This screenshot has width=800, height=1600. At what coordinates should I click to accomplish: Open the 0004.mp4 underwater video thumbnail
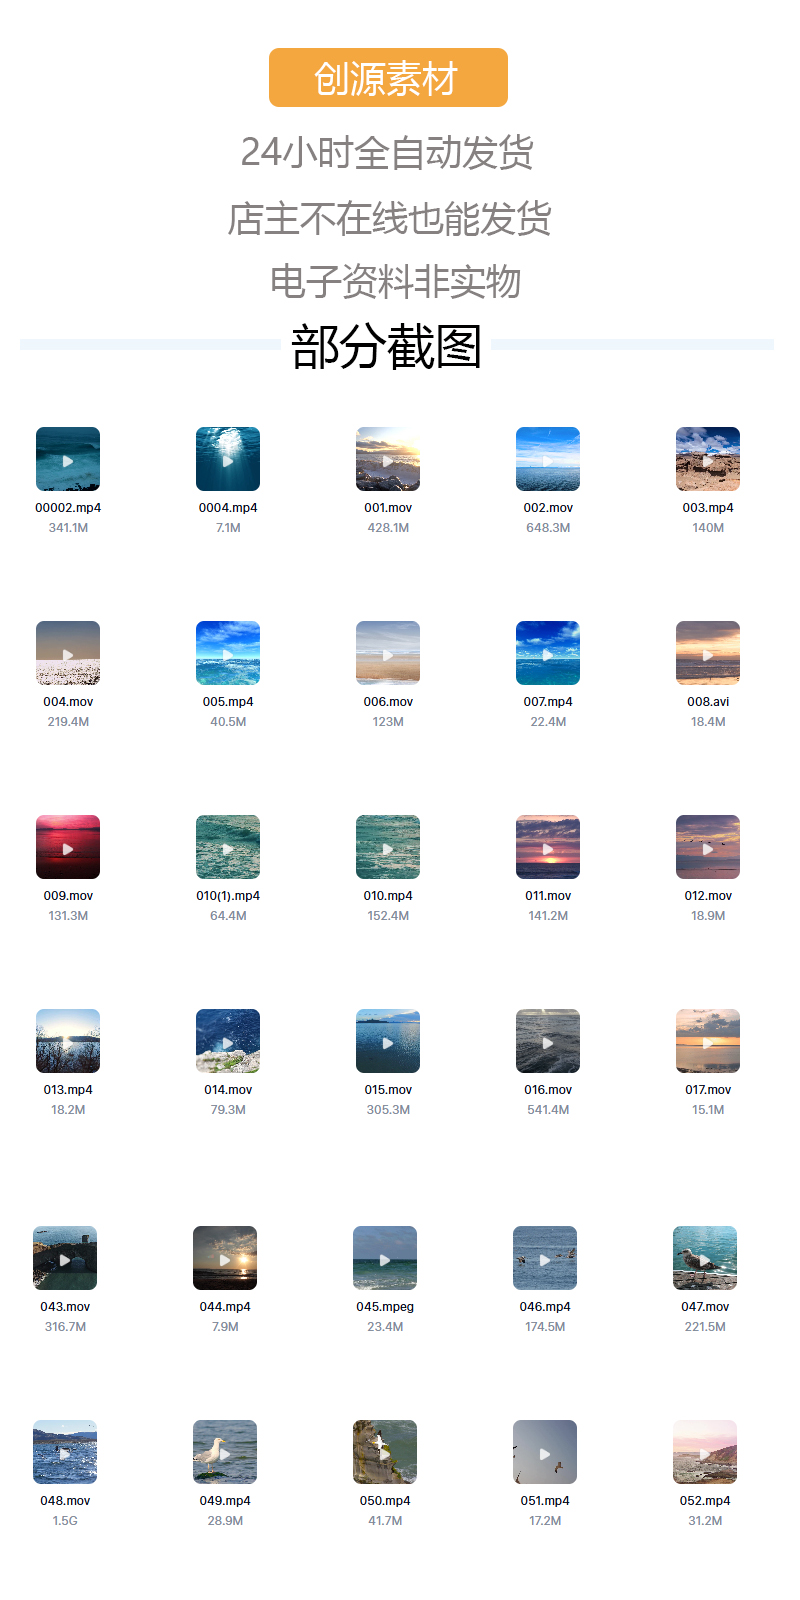pyautogui.click(x=228, y=459)
